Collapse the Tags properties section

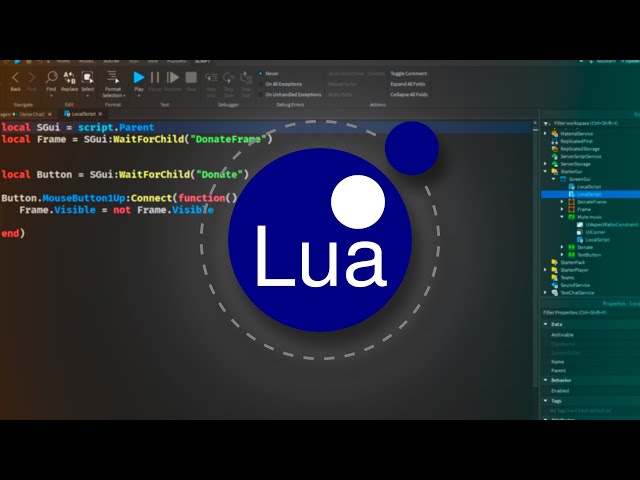(x=546, y=401)
